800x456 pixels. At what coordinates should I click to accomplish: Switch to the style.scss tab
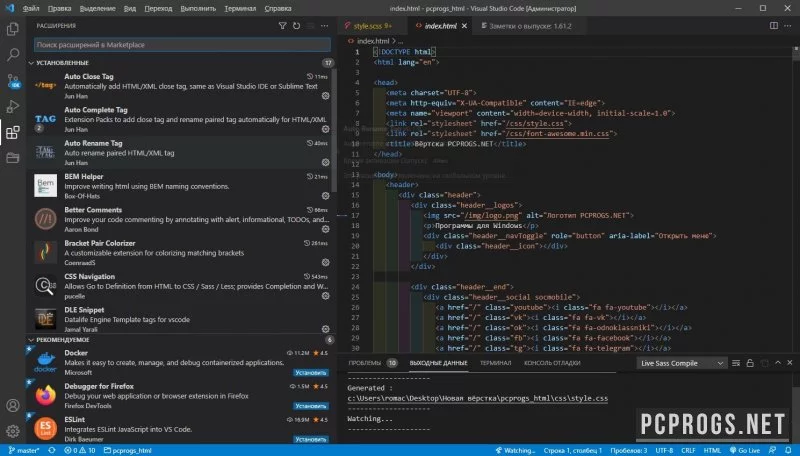(x=373, y=26)
